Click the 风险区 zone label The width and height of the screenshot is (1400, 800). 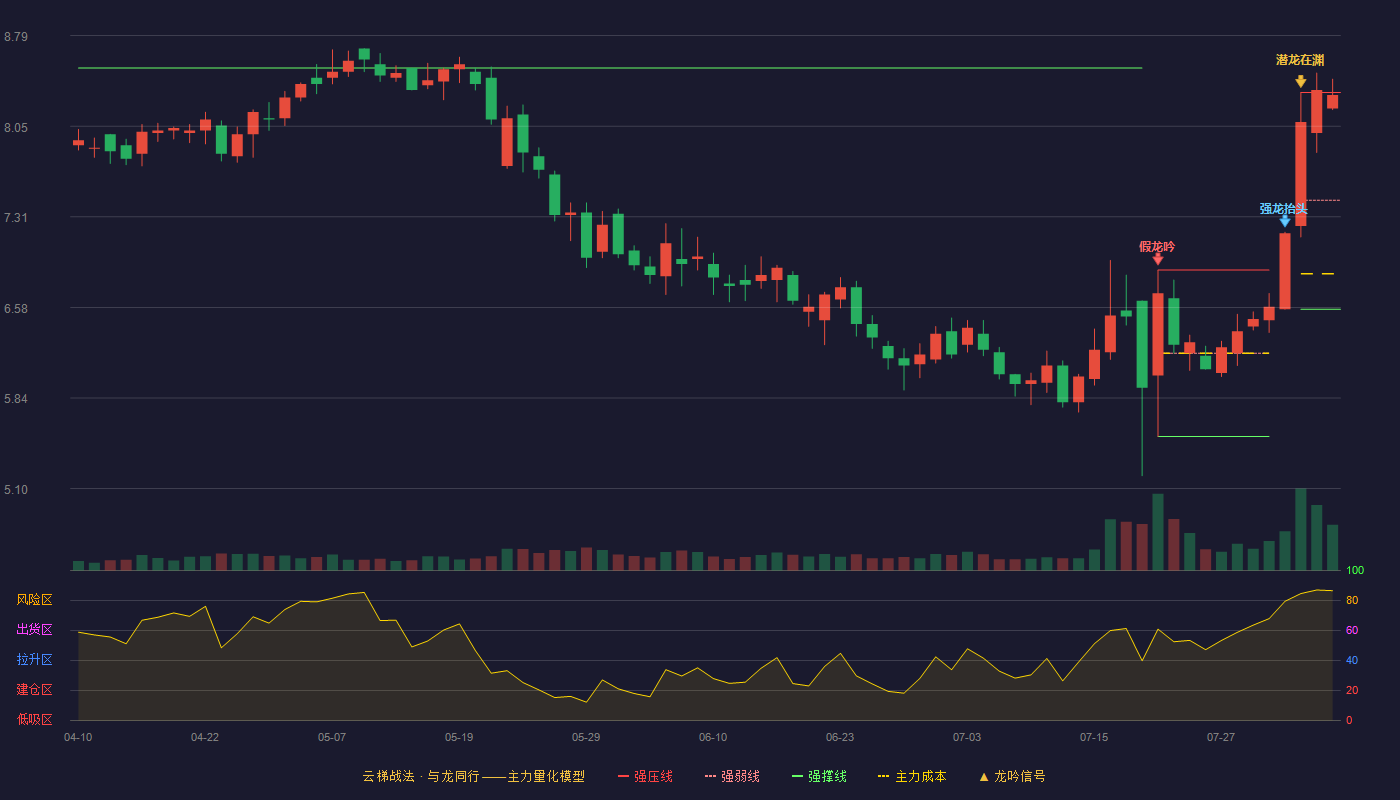point(34,600)
